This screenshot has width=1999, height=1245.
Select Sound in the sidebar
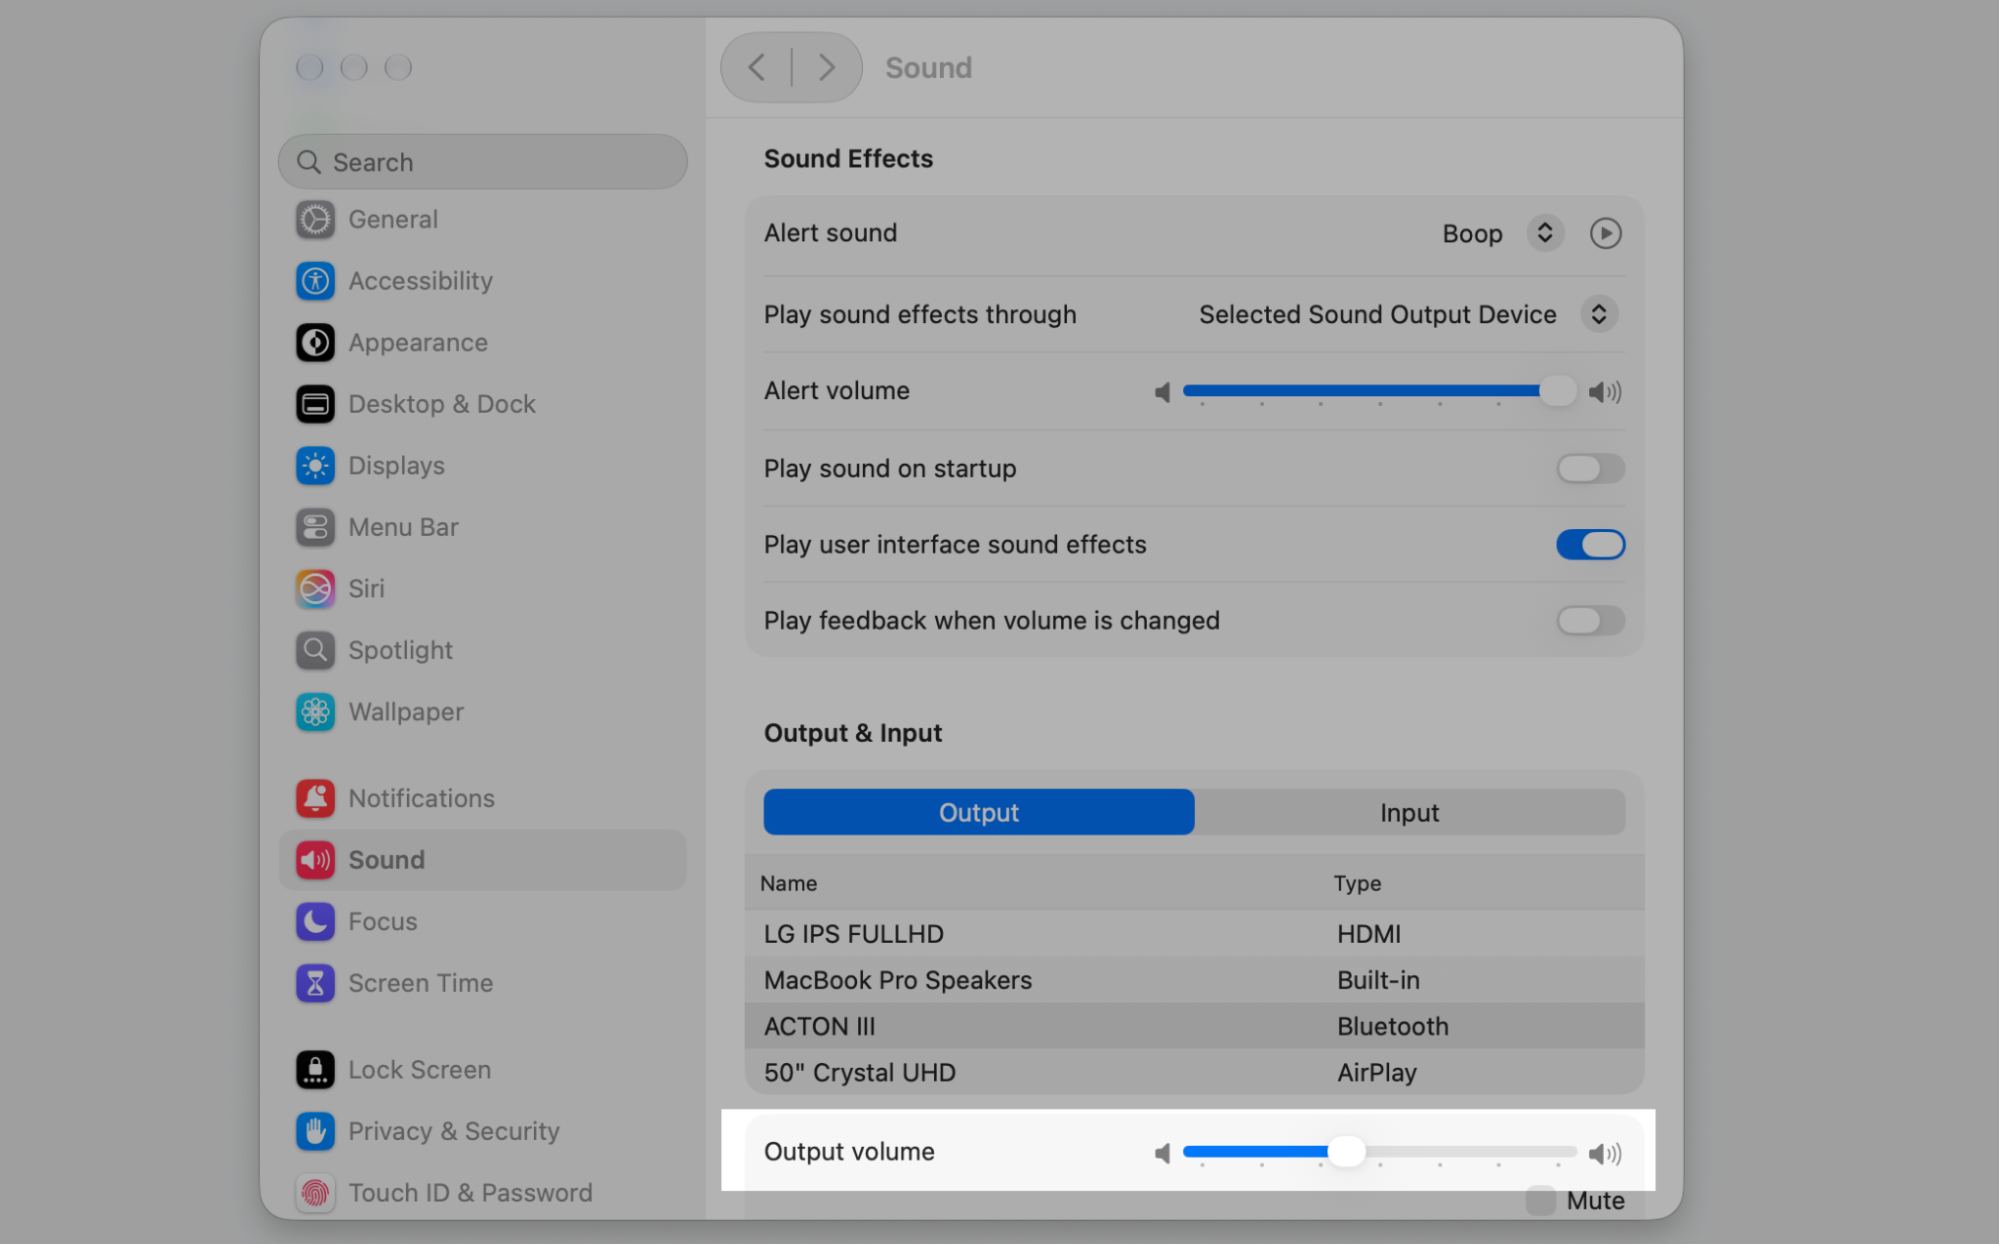click(x=483, y=860)
